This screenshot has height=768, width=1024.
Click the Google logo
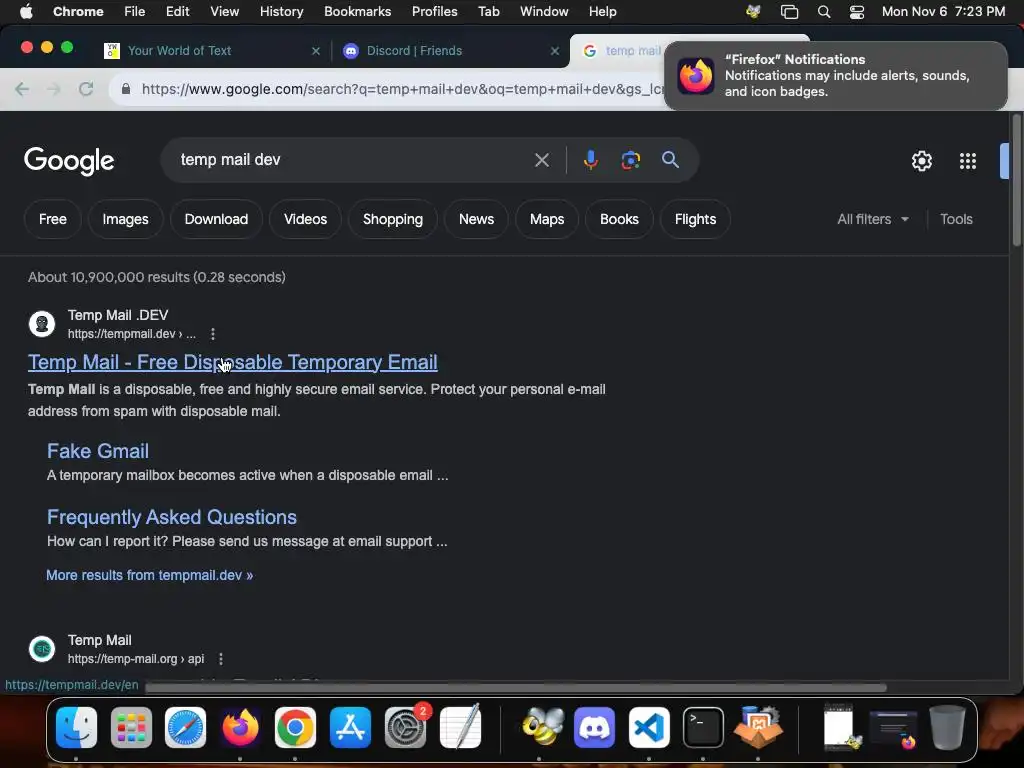pos(69,161)
